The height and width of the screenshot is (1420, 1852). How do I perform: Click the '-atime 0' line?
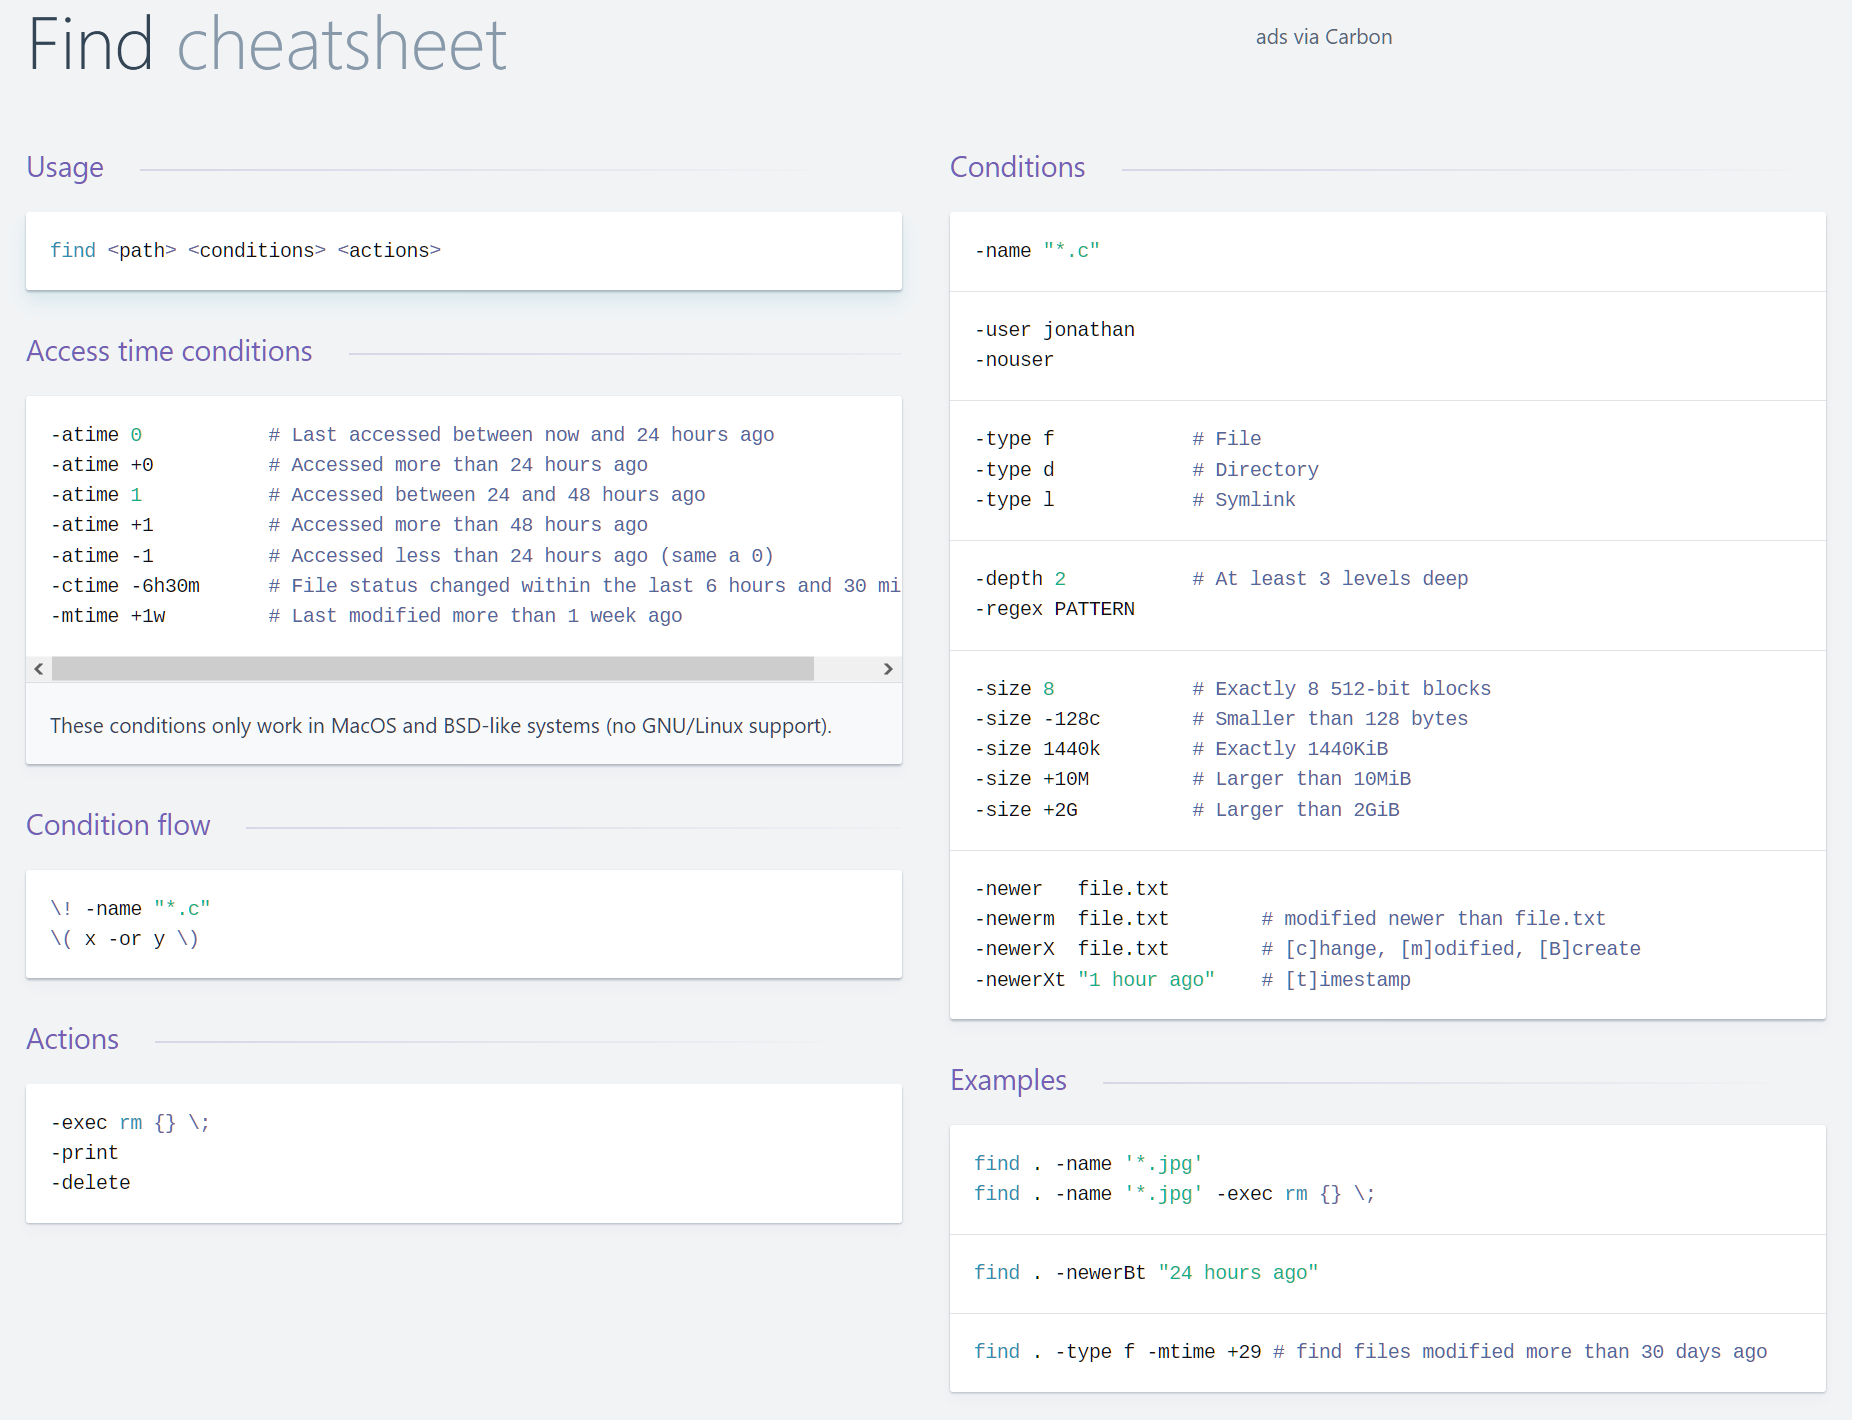tap(412, 435)
